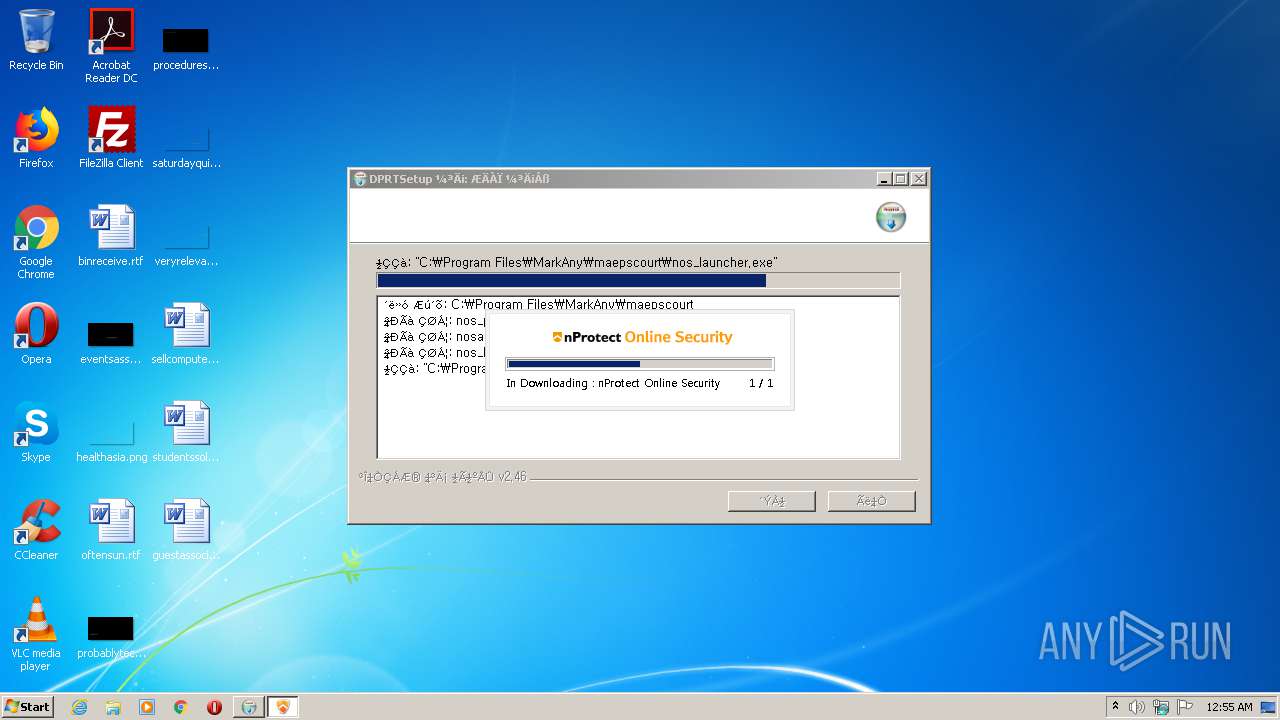Open CCleaner desktop shortcut
Image resolution: width=1280 pixels, height=720 pixels.
coord(36,530)
